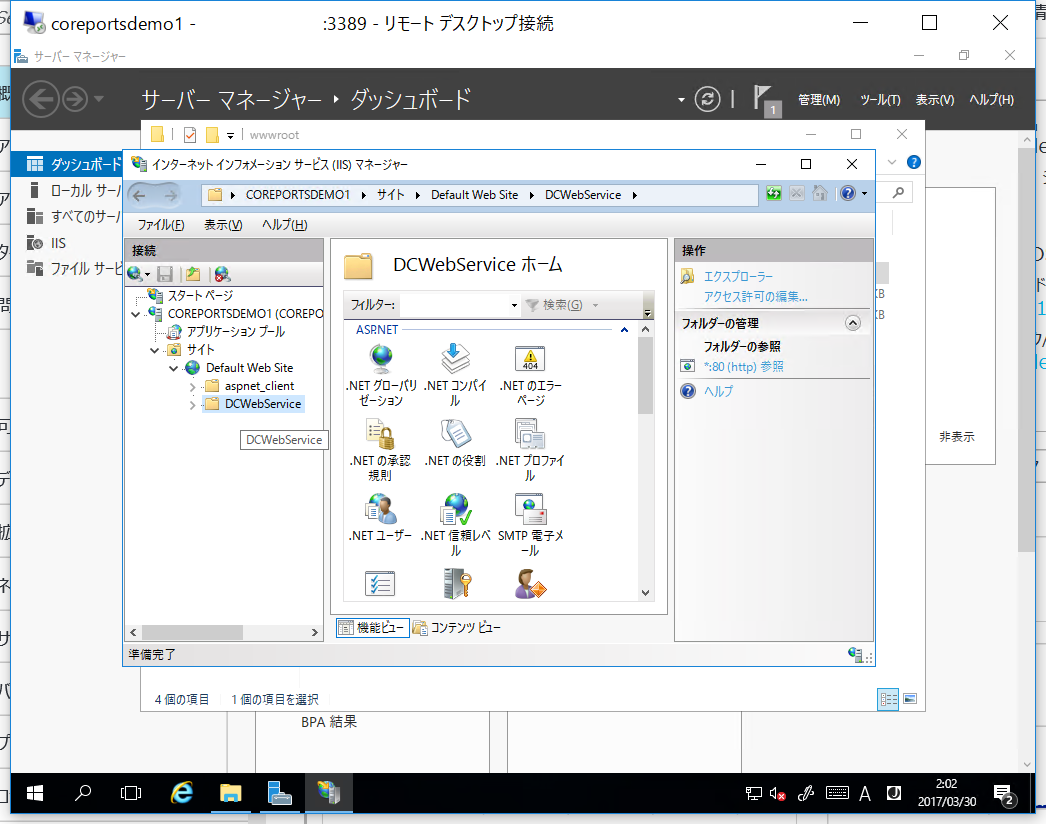The height and width of the screenshot is (824, 1046).
Task: Click the ヘルプ link in the 操作 pane
Action: [718, 392]
